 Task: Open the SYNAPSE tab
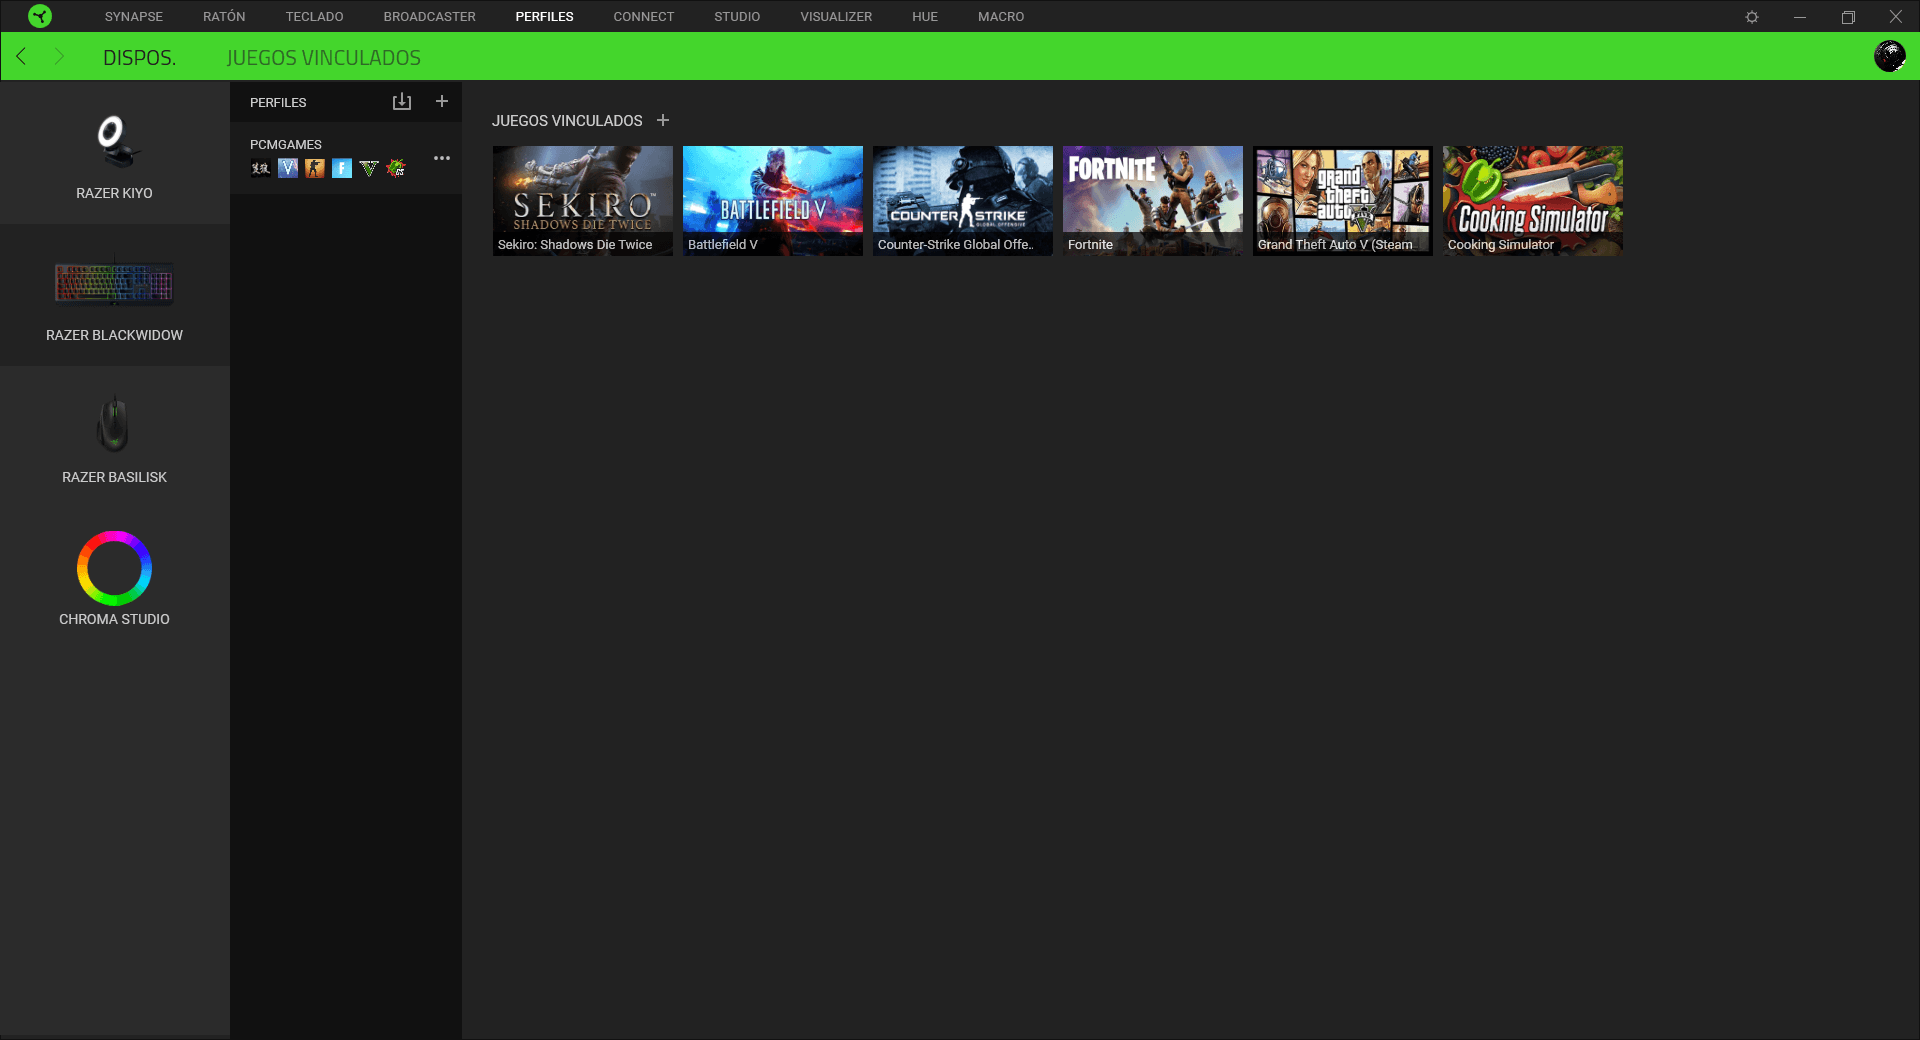[134, 17]
